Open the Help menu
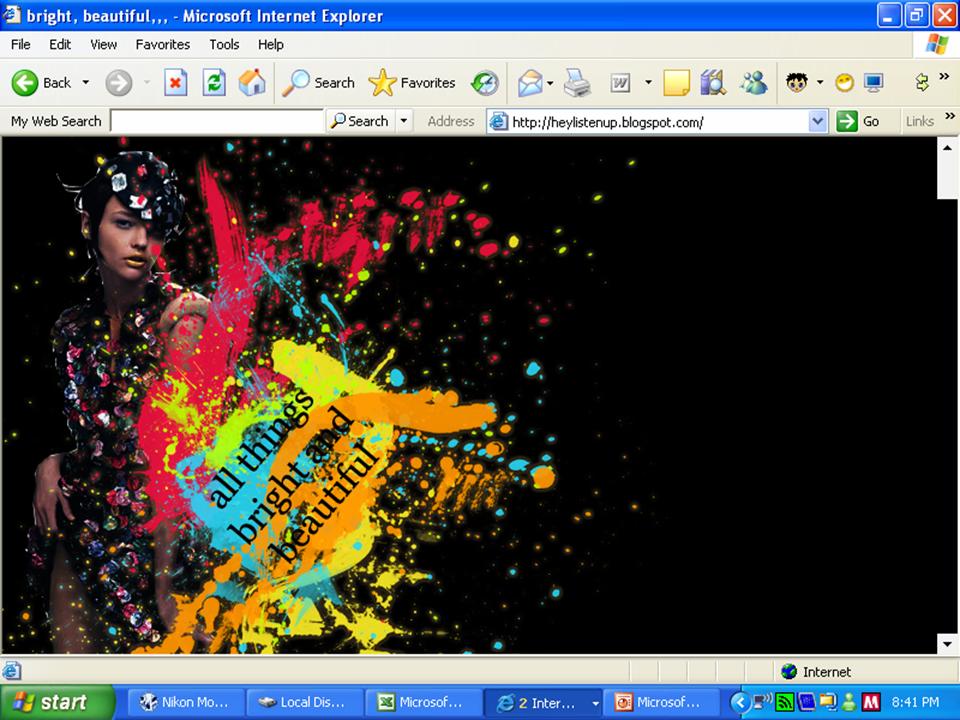Viewport: 960px width, 720px height. pos(271,45)
